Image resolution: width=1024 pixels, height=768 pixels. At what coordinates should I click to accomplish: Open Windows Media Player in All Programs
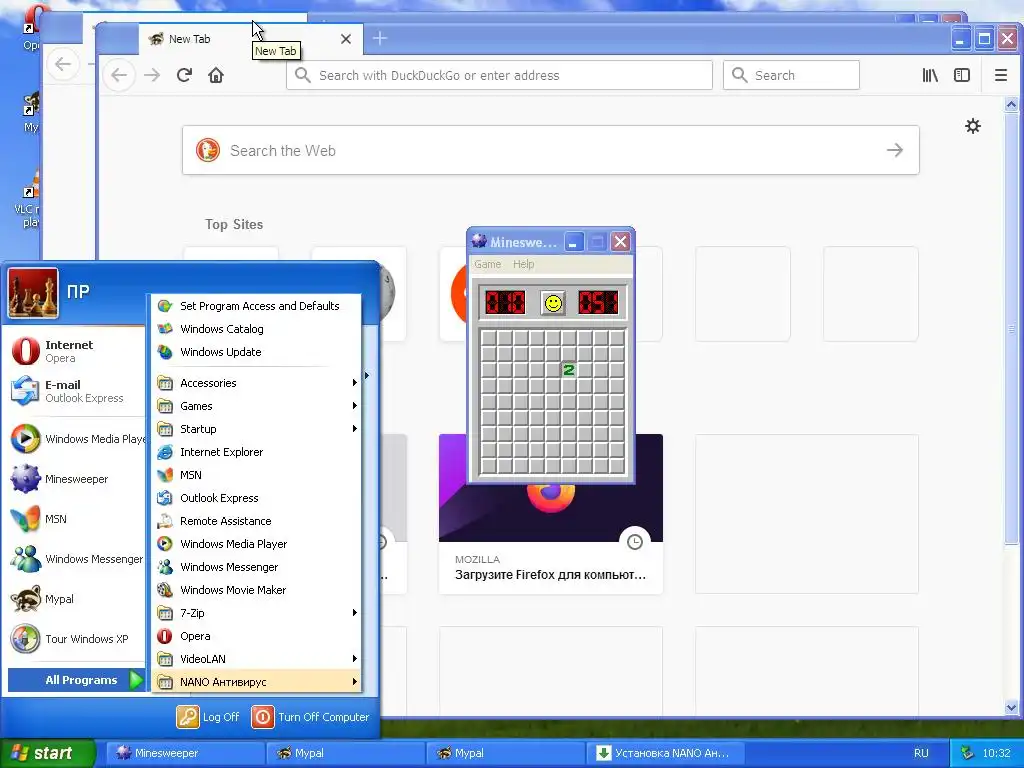pyautogui.click(x=257, y=544)
